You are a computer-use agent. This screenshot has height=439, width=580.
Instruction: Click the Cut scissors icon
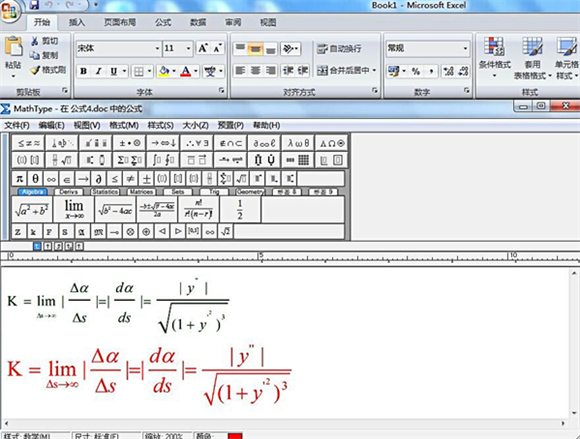point(34,41)
